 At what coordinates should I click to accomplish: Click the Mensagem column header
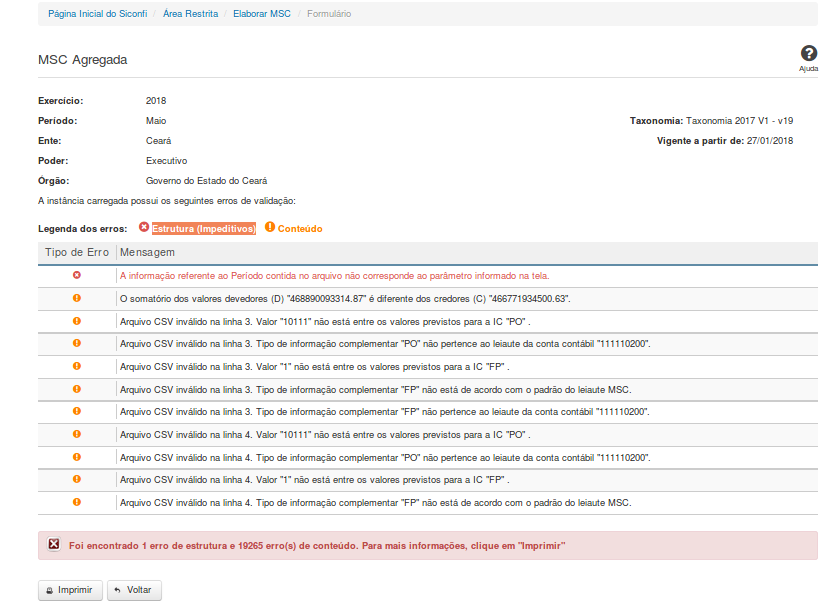[147, 253]
